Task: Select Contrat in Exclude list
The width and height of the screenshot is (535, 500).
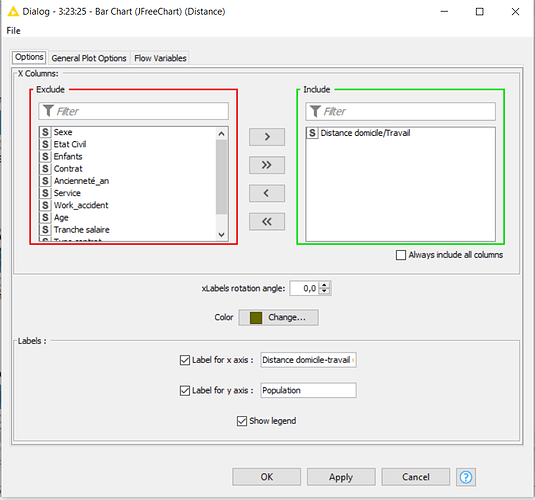Action: (x=128, y=169)
